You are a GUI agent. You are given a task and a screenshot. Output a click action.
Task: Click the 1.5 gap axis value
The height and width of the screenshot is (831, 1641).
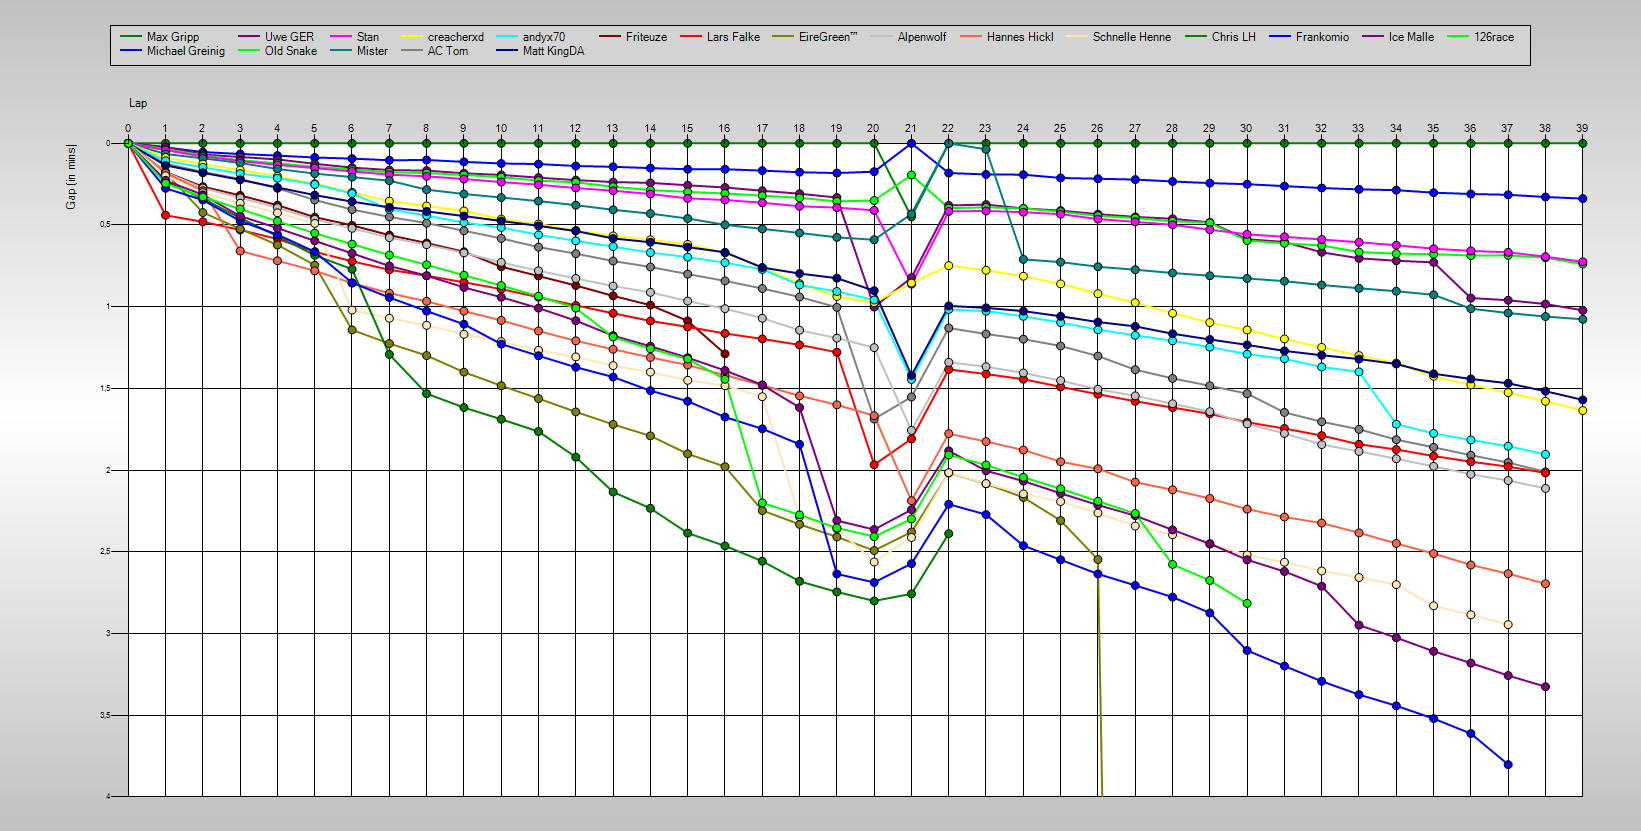(x=105, y=388)
